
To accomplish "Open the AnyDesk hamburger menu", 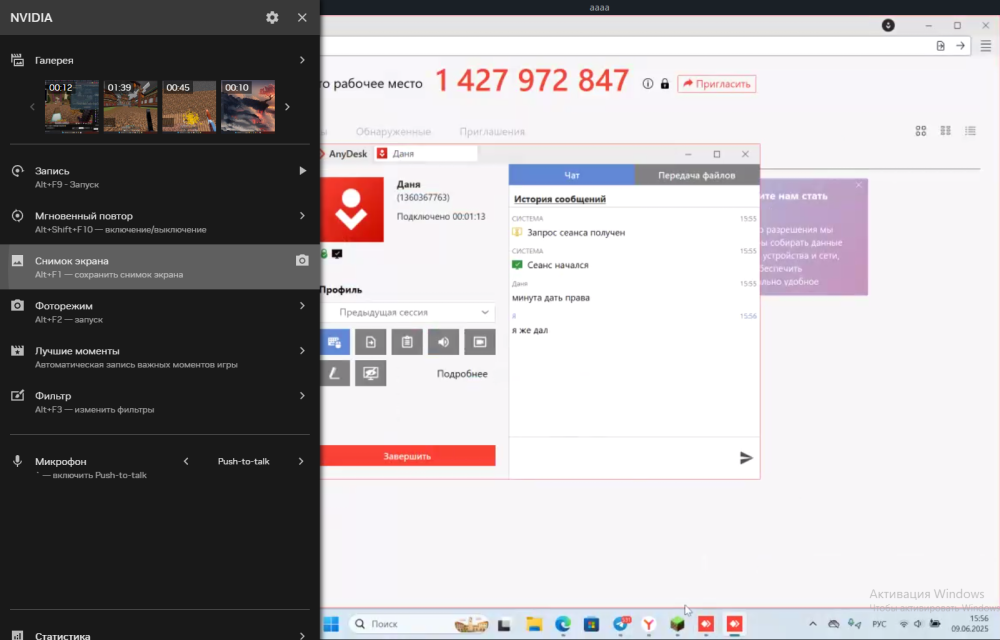I will click(986, 46).
